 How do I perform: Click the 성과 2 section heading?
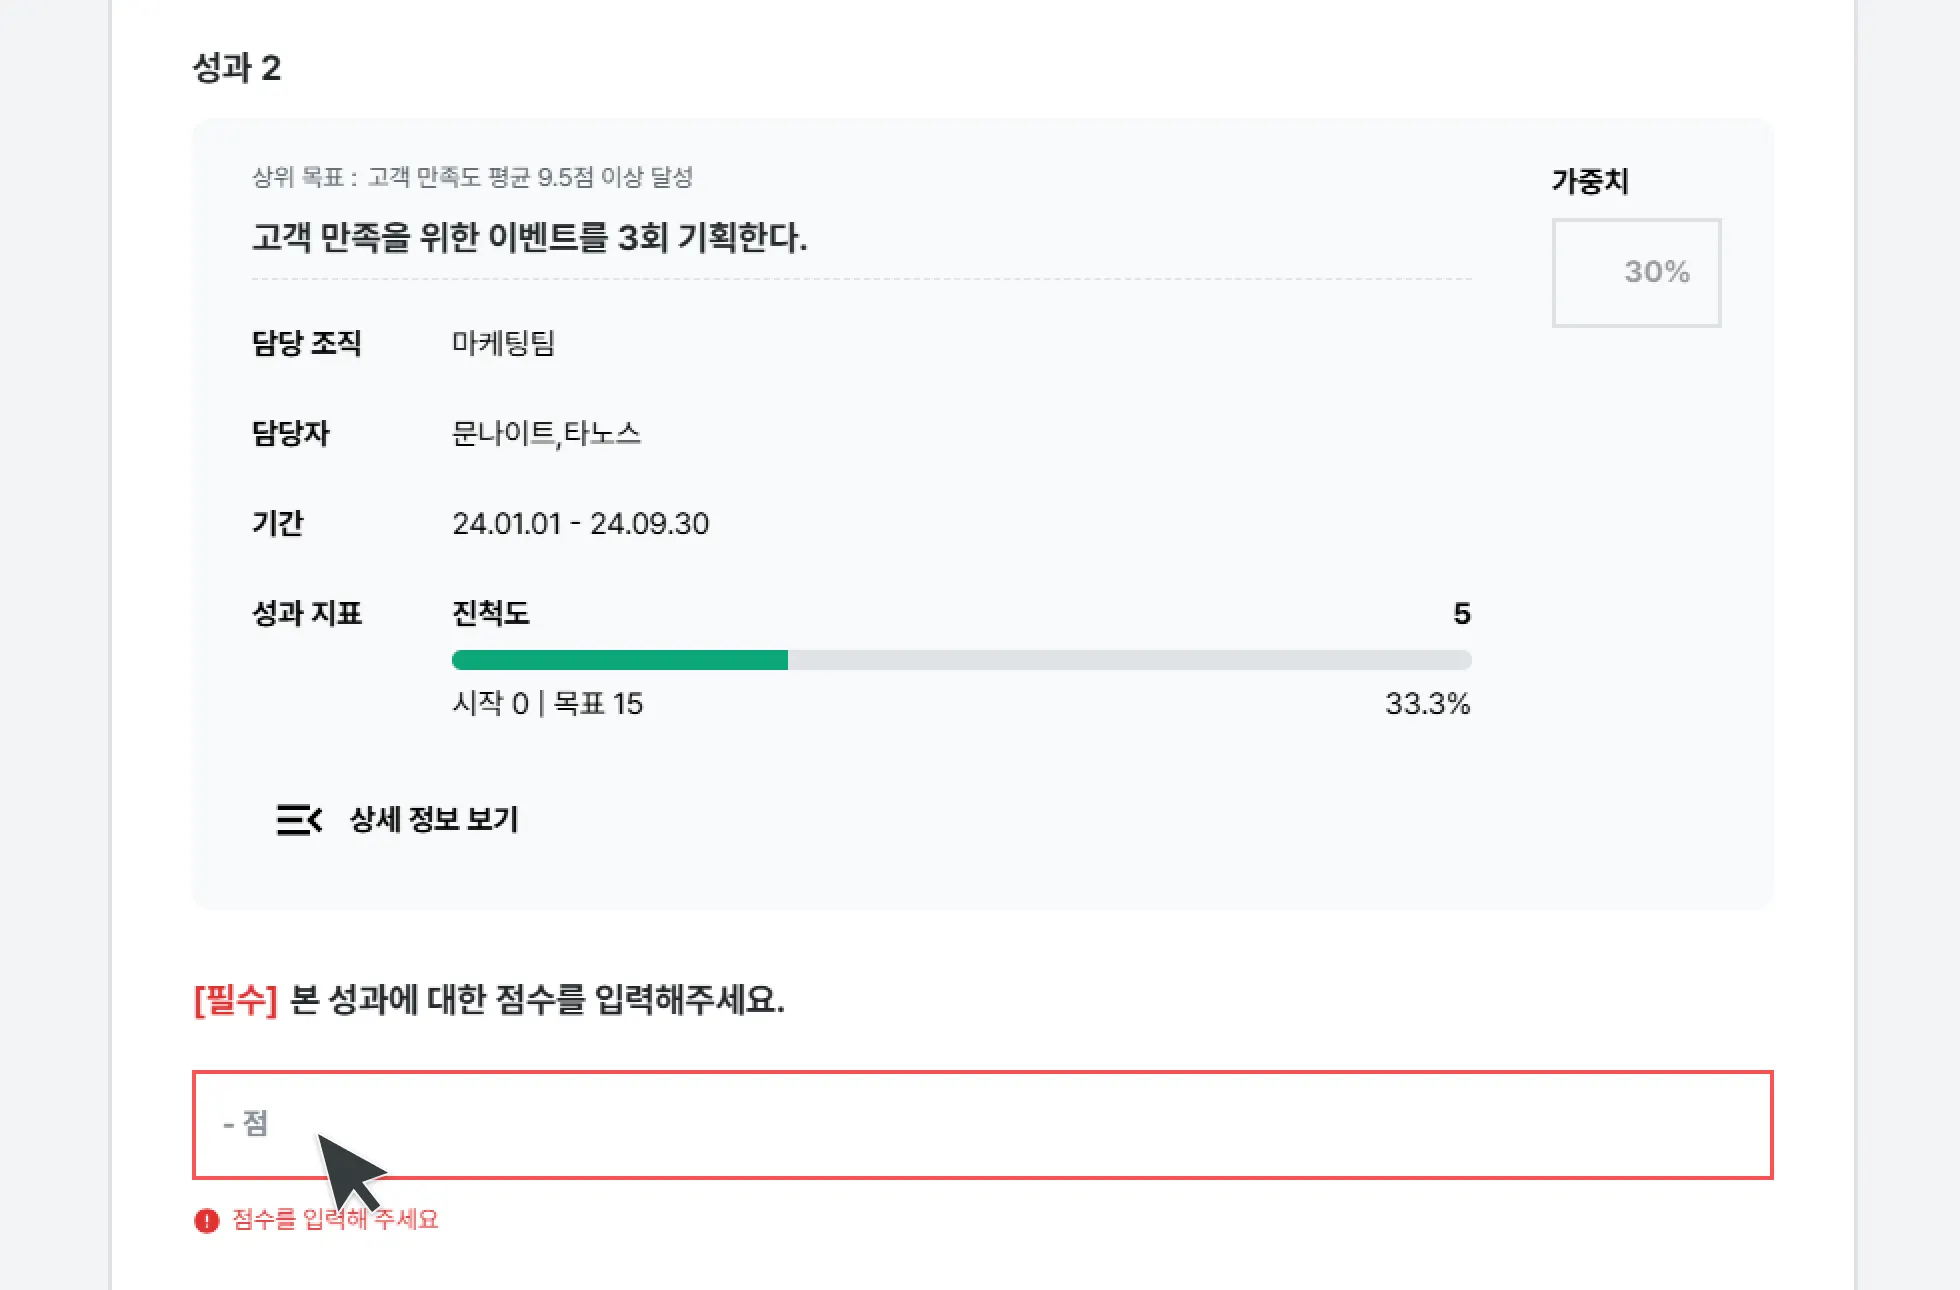(x=236, y=68)
